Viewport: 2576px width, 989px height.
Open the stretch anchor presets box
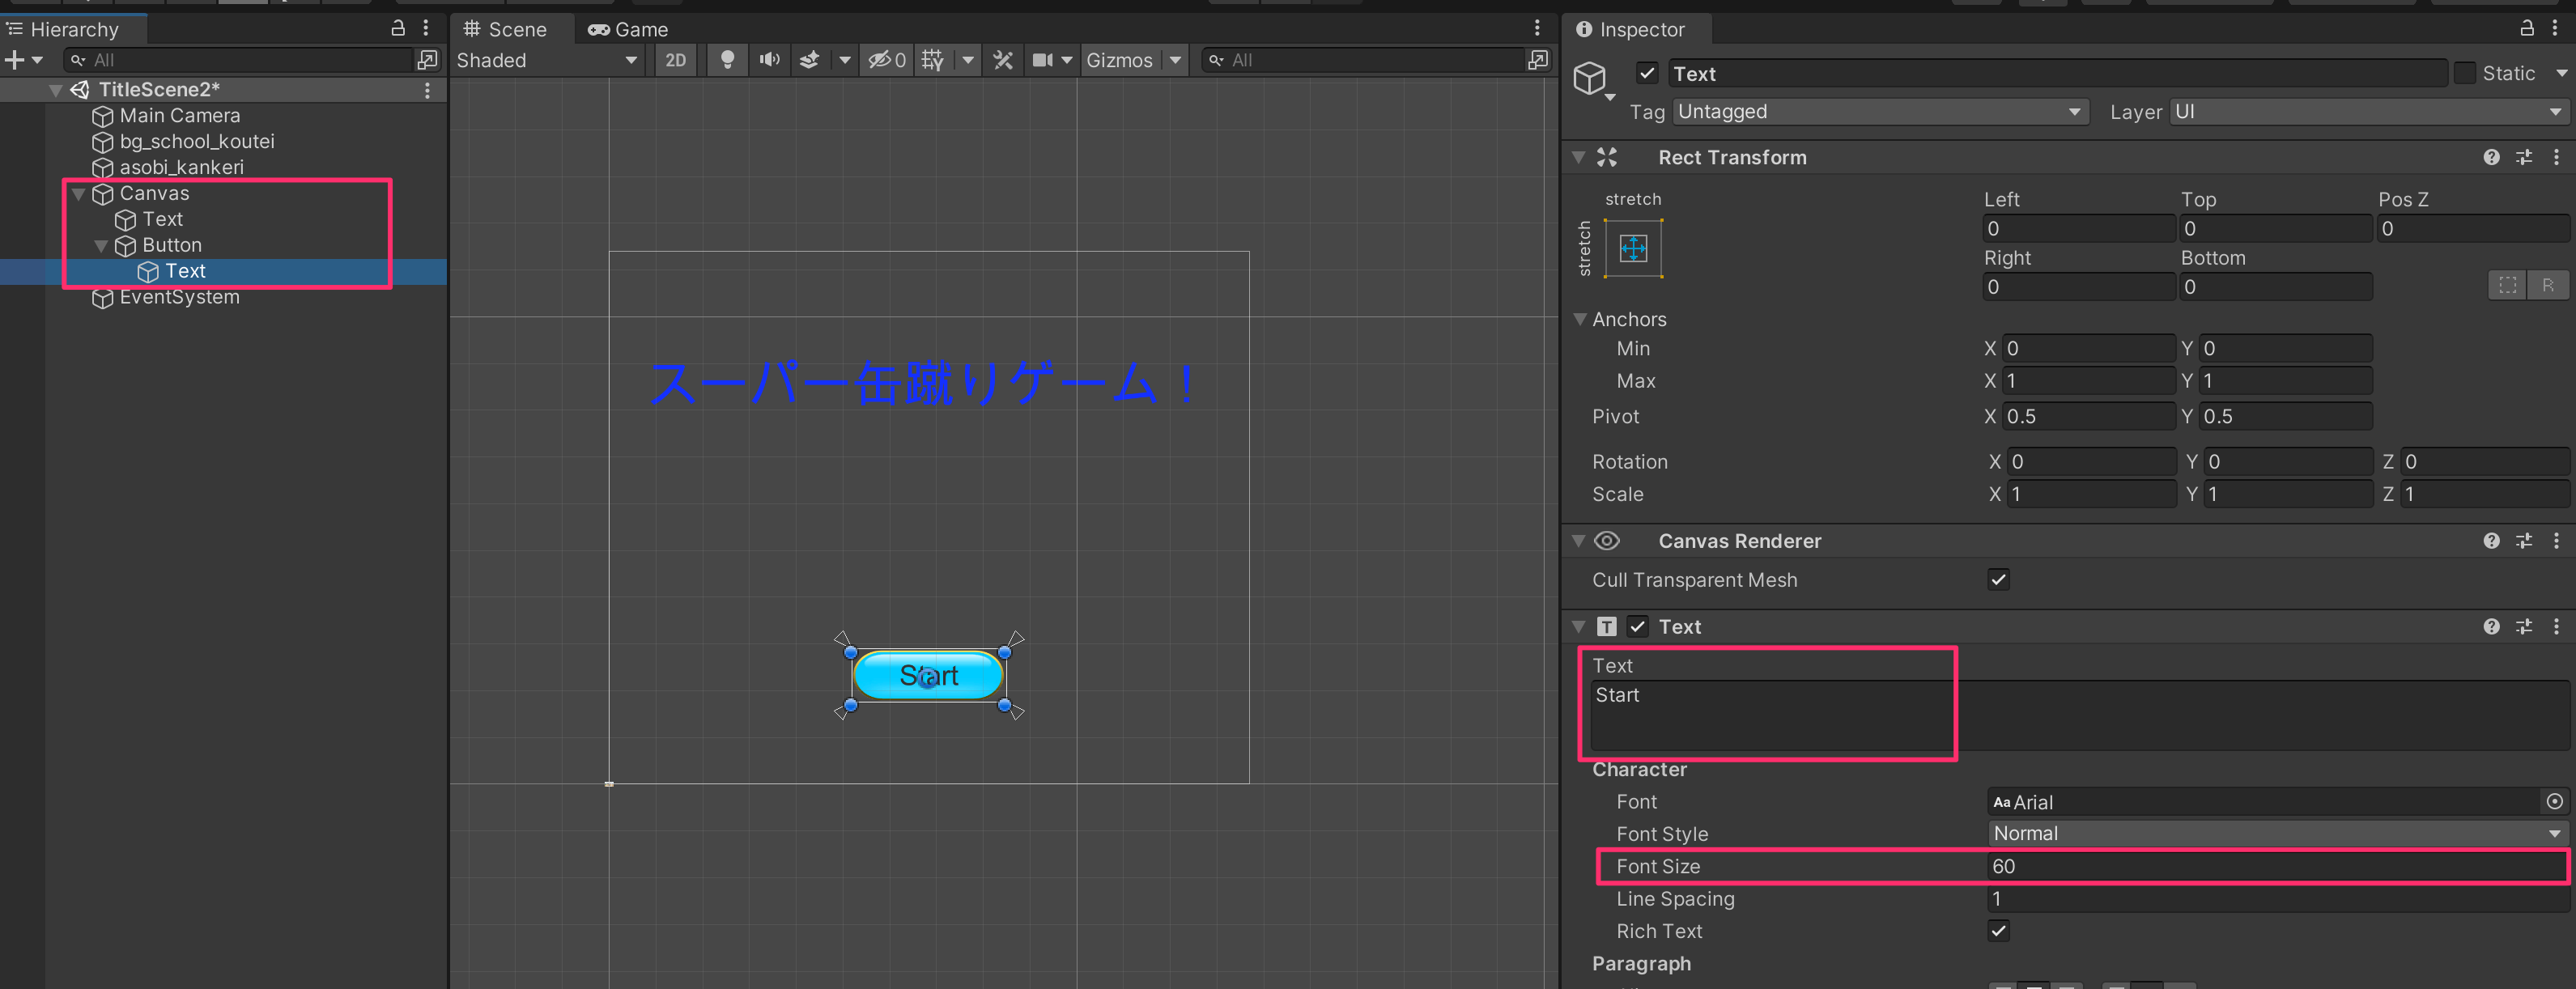click(x=1632, y=248)
